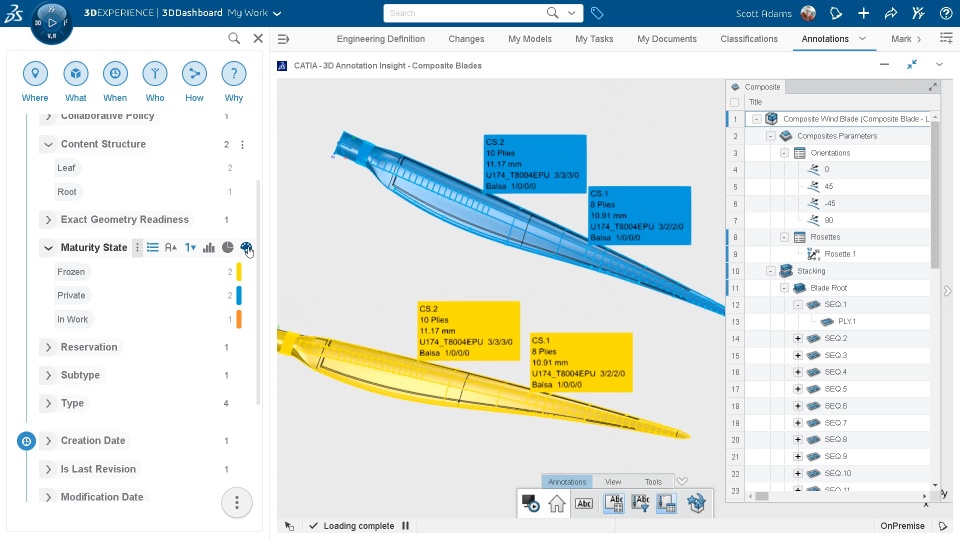This screenshot has height=540, width=960.
Task: Switch Maturity State to list view
Action: [152, 247]
